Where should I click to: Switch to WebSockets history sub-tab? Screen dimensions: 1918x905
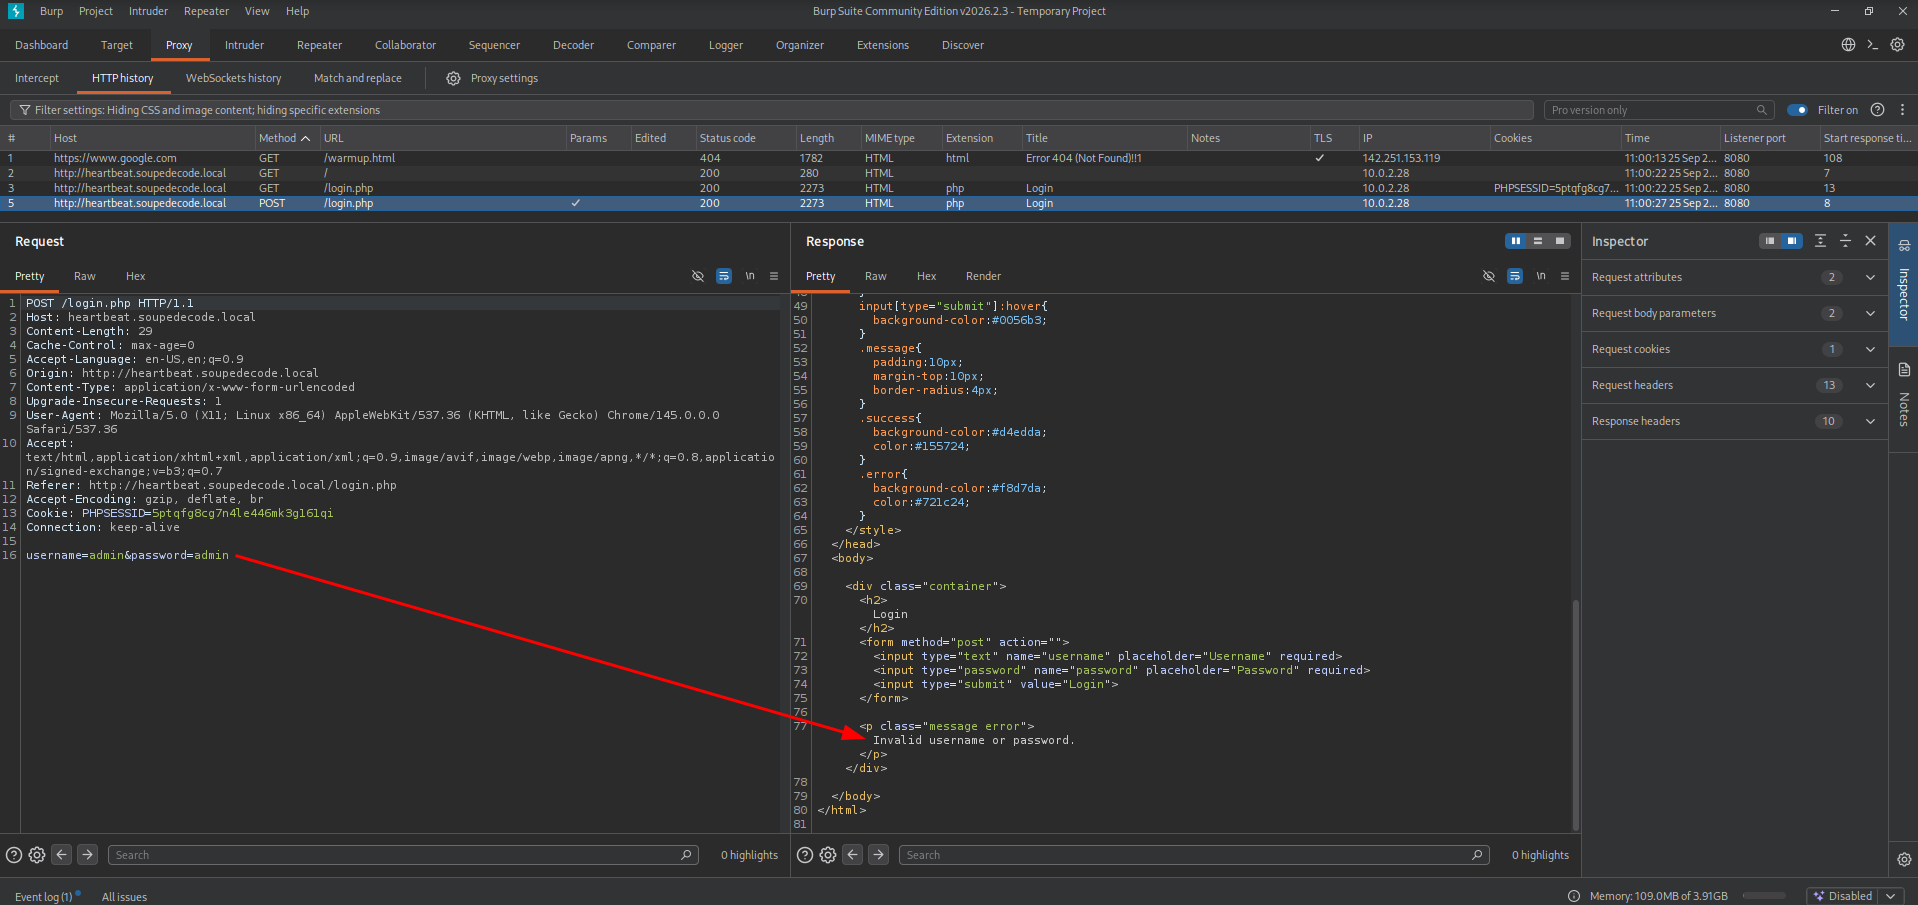click(x=233, y=78)
